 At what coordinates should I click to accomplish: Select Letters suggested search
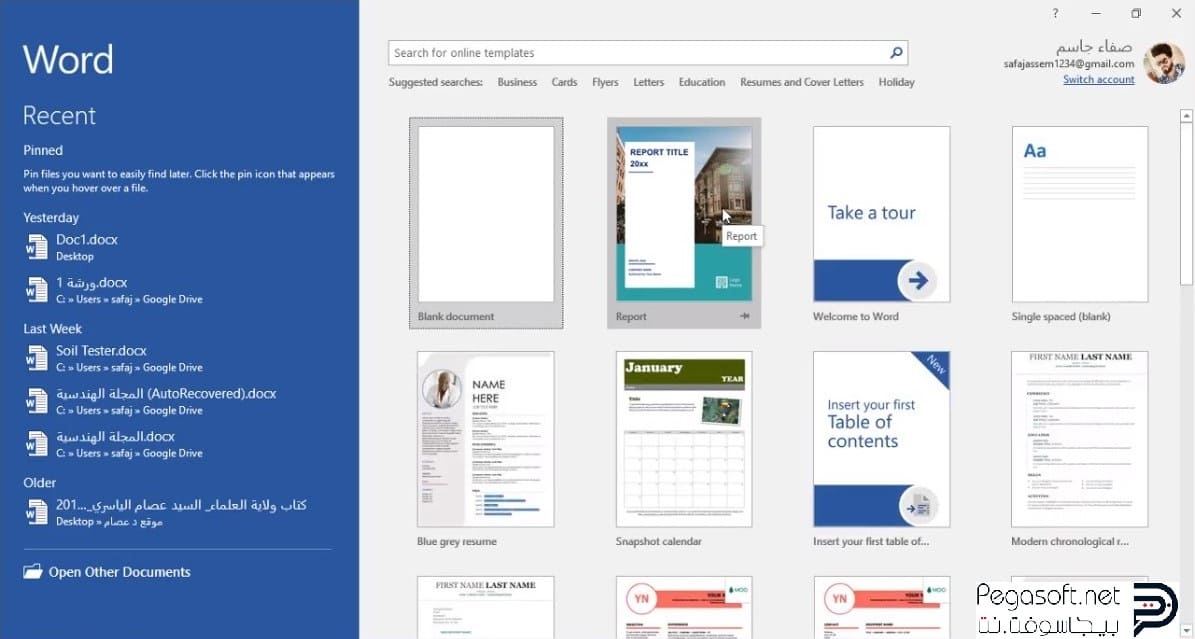649,82
